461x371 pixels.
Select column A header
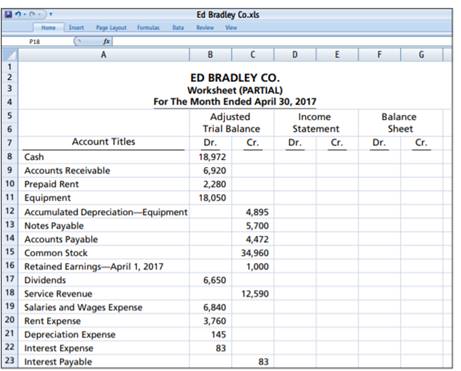(x=104, y=55)
